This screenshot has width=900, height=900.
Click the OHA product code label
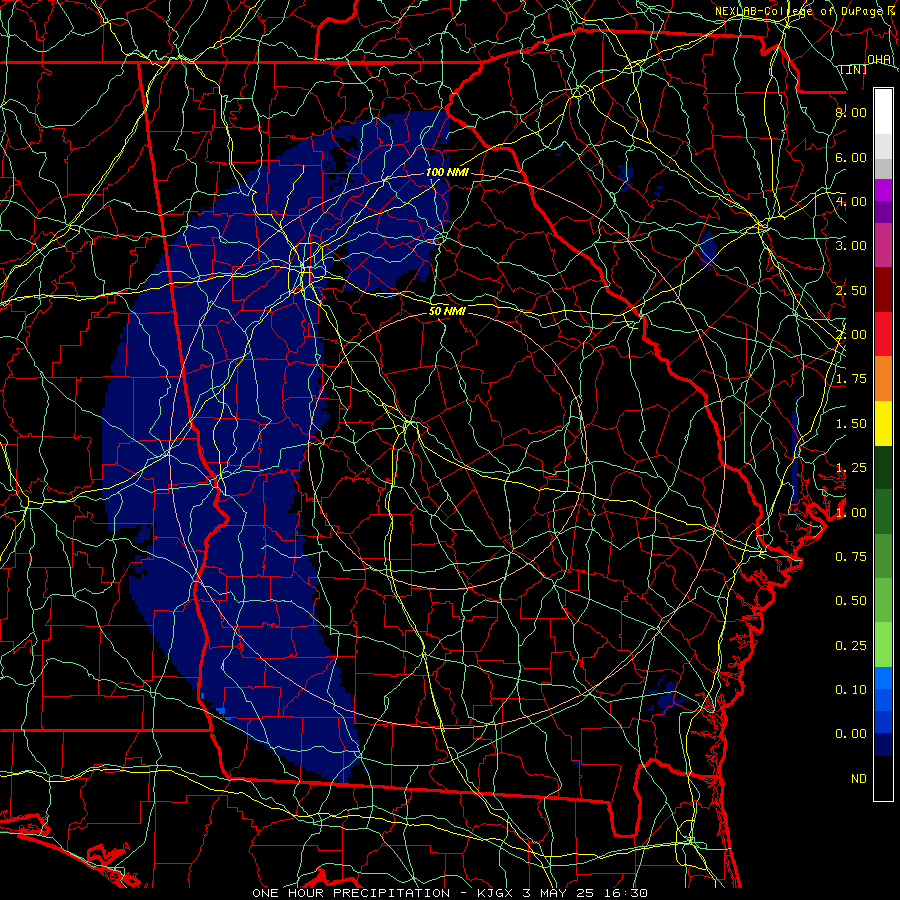tap(879, 59)
